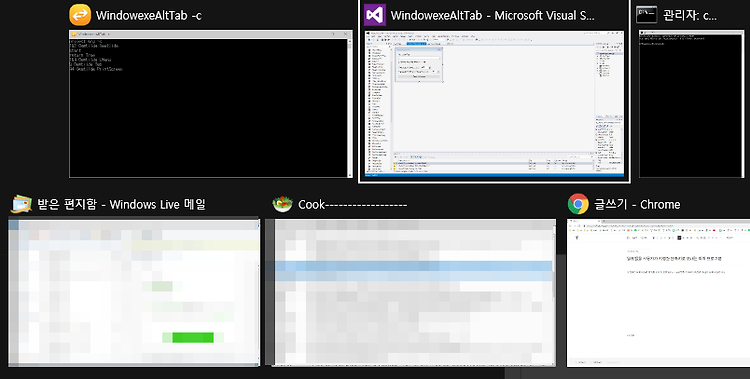
Task: Select the WindowexeAltTab -c console thumbnail
Action: [x=211, y=104]
